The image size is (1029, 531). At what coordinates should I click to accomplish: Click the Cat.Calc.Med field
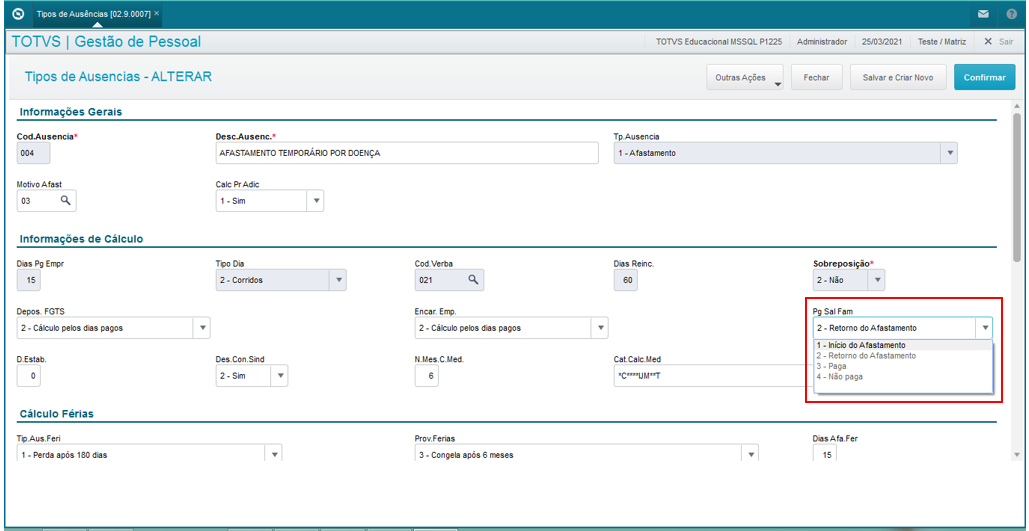click(x=713, y=375)
